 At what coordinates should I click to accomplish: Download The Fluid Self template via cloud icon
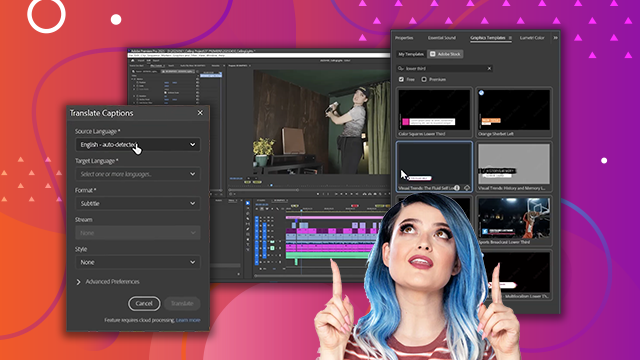[x=467, y=188]
